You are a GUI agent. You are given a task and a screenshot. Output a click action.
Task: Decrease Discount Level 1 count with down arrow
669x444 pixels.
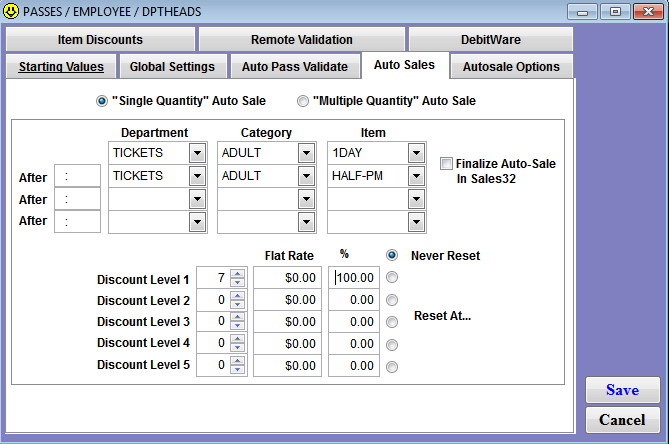click(238, 282)
